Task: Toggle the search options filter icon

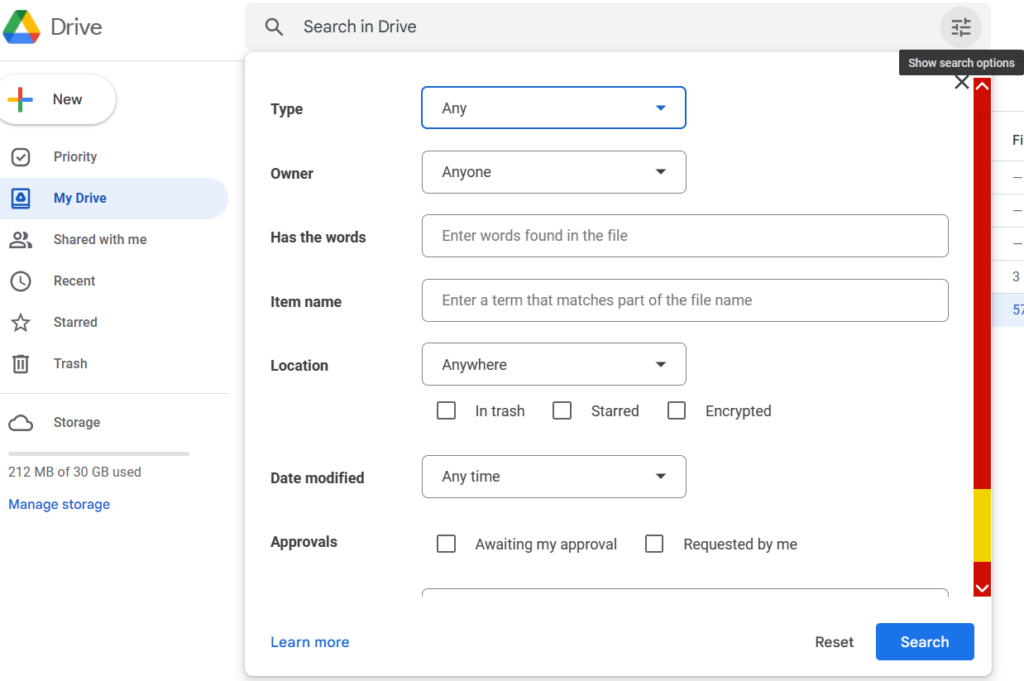Action: pyautogui.click(x=961, y=27)
